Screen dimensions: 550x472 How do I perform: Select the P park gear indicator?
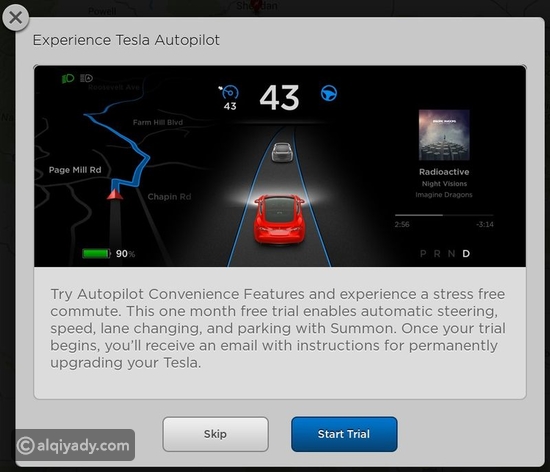pyautogui.click(x=423, y=254)
